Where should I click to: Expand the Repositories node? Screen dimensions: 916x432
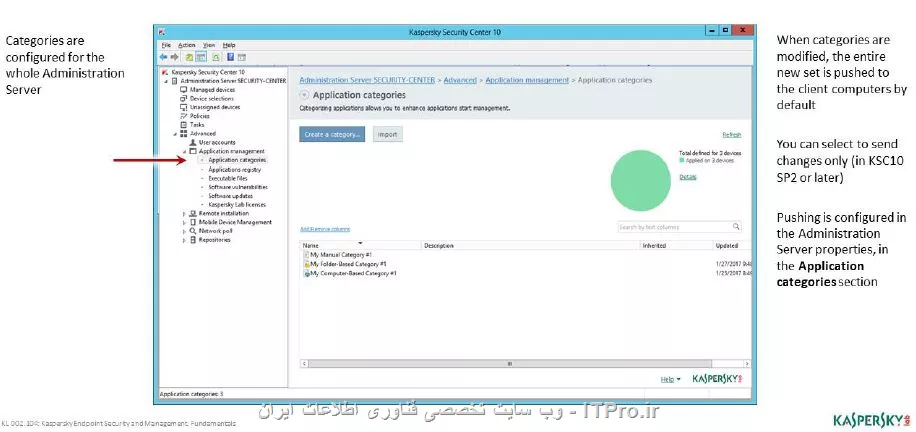click(x=185, y=240)
